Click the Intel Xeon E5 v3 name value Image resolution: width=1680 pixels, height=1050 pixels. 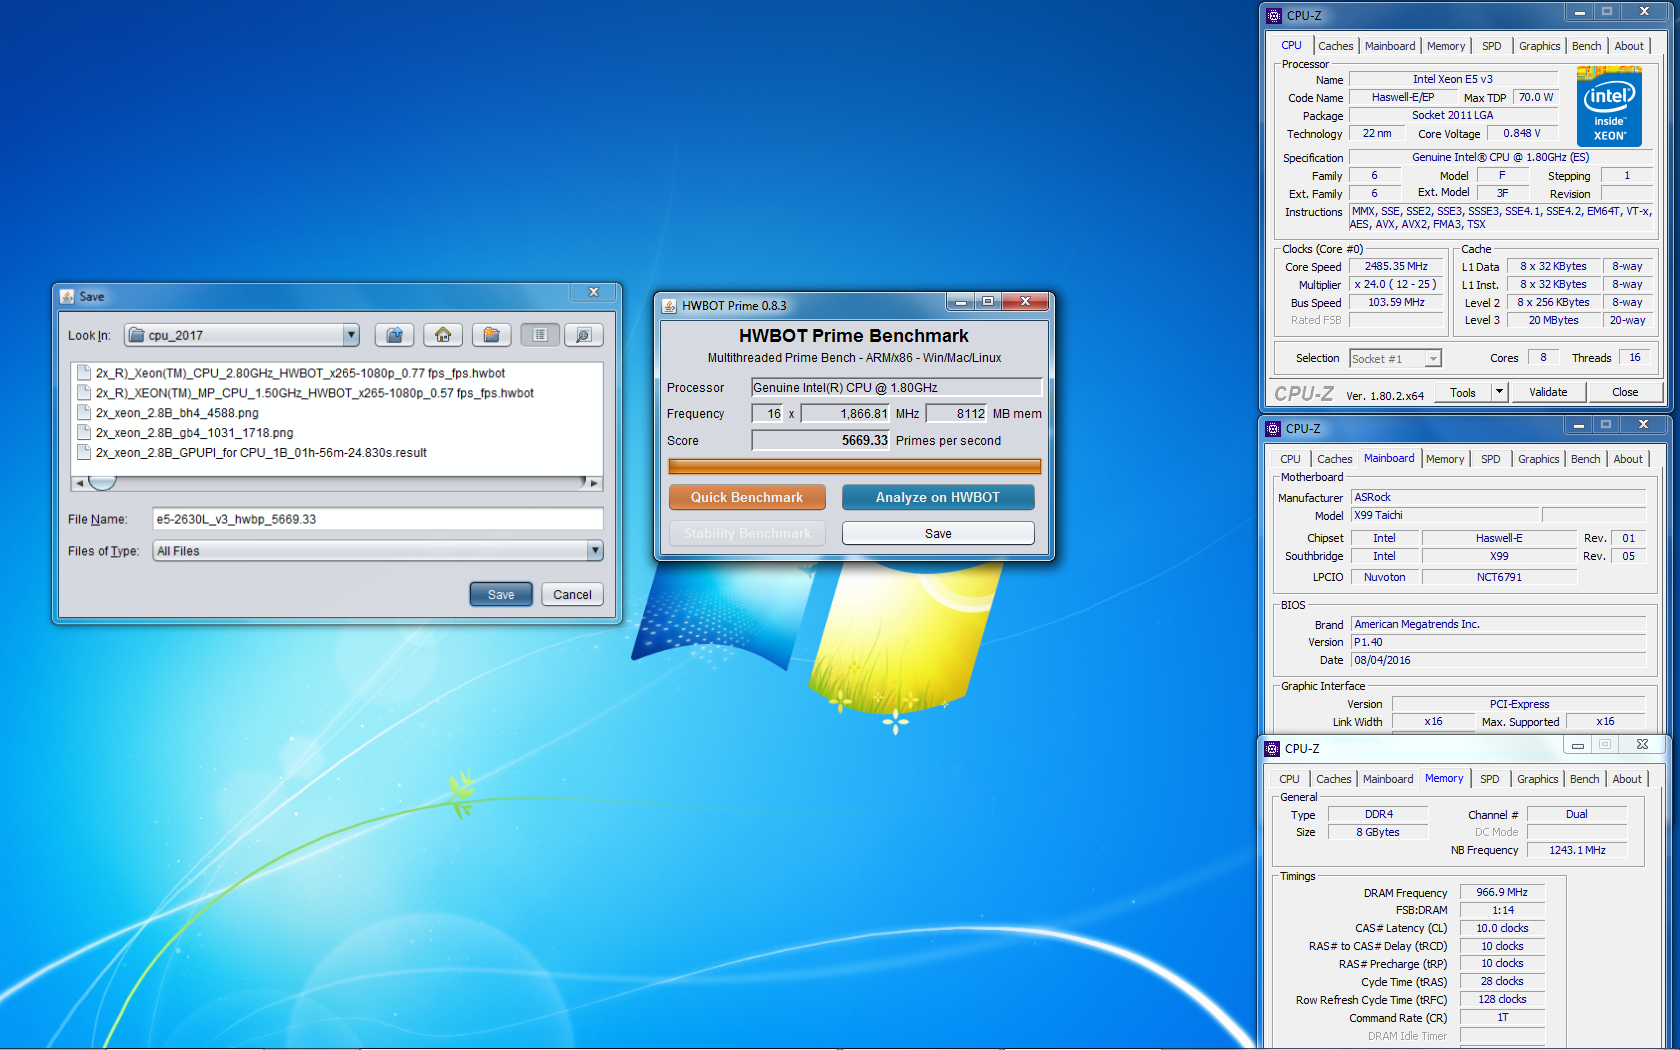point(1453,79)
